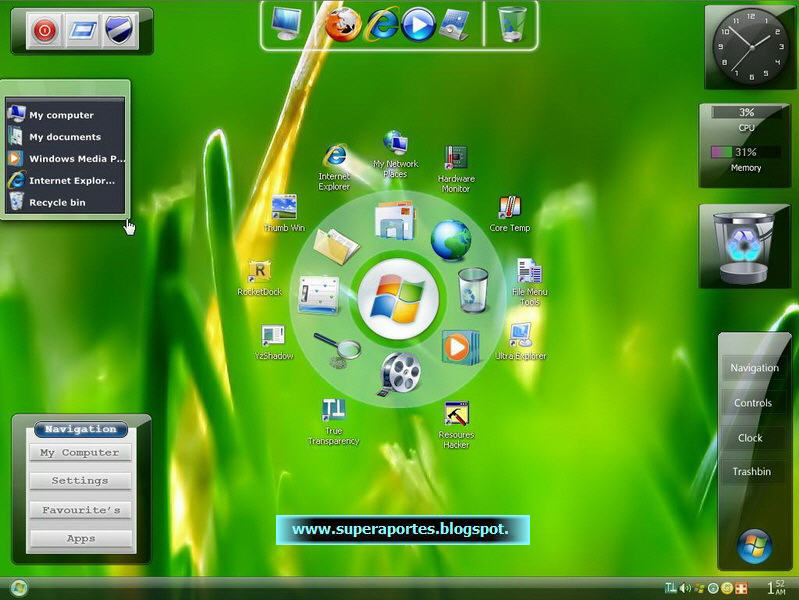The width and height of the screenshot is (799, 600).
Task: Click the Navigation header tab in bottom-left panel
Action: (x=81, y=429)
